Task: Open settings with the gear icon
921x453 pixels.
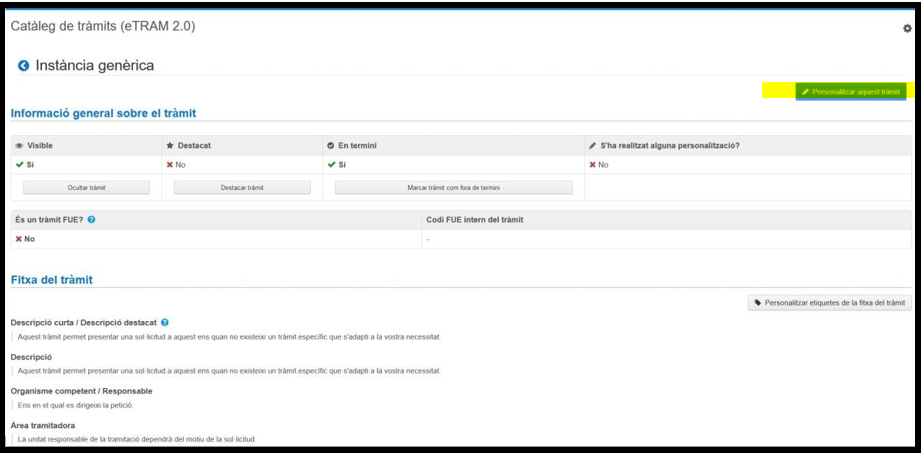Action: (907, 30)
